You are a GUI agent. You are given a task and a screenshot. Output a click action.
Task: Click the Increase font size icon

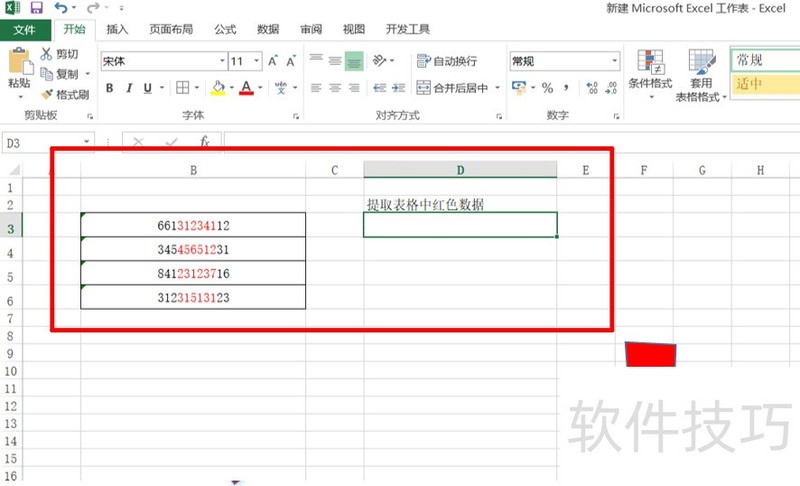click(273, 61)
